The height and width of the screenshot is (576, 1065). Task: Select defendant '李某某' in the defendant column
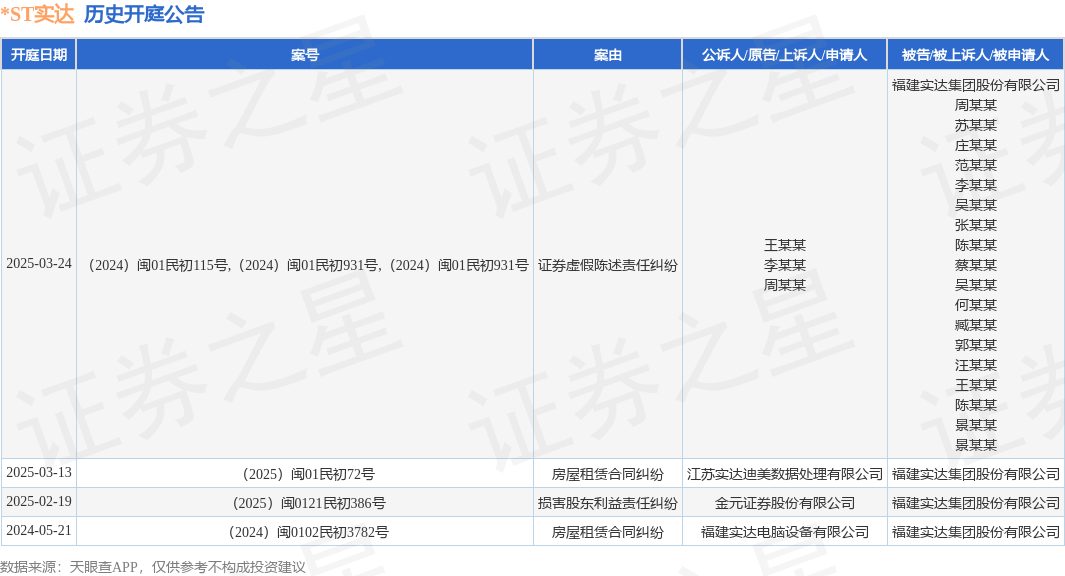tap(975, 185)
